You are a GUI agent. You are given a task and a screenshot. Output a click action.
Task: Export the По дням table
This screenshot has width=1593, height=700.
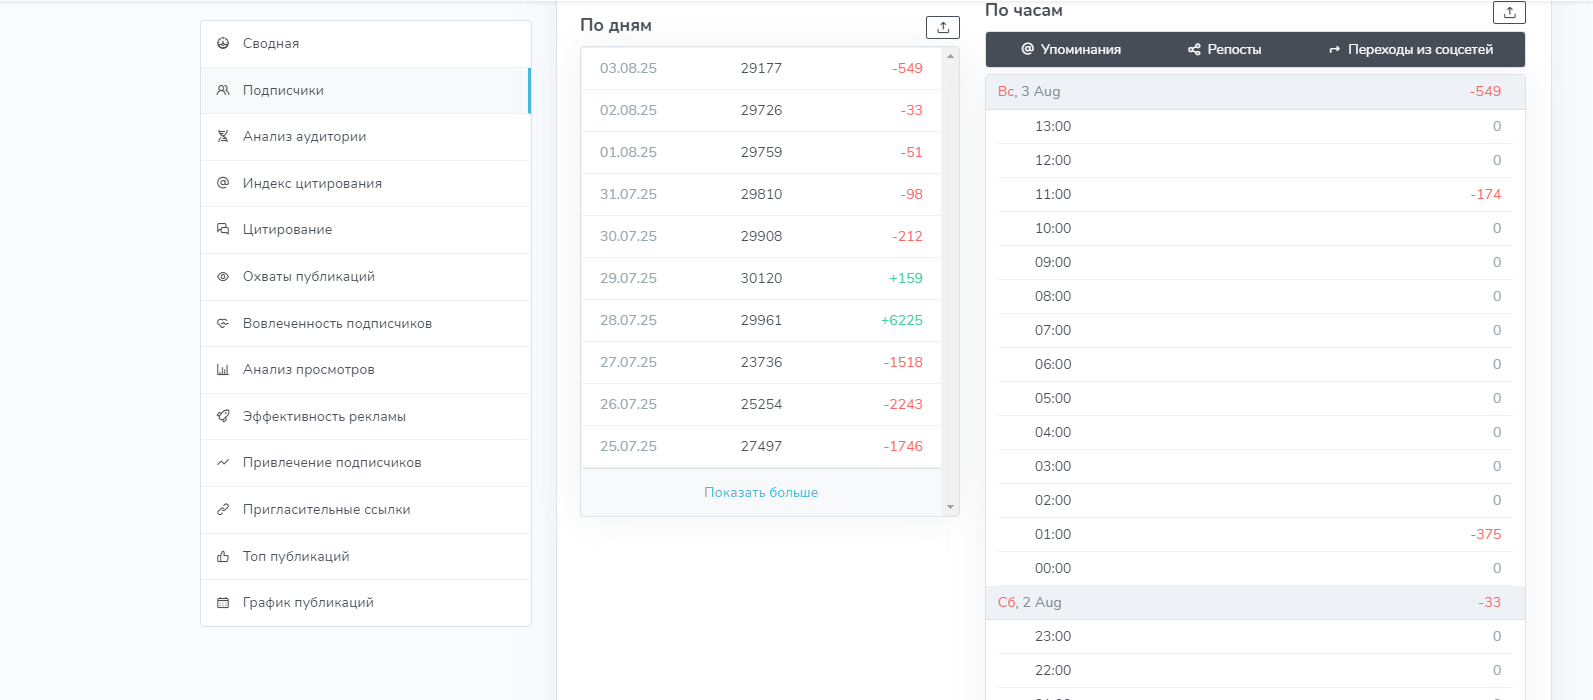(x=942, y=27)
